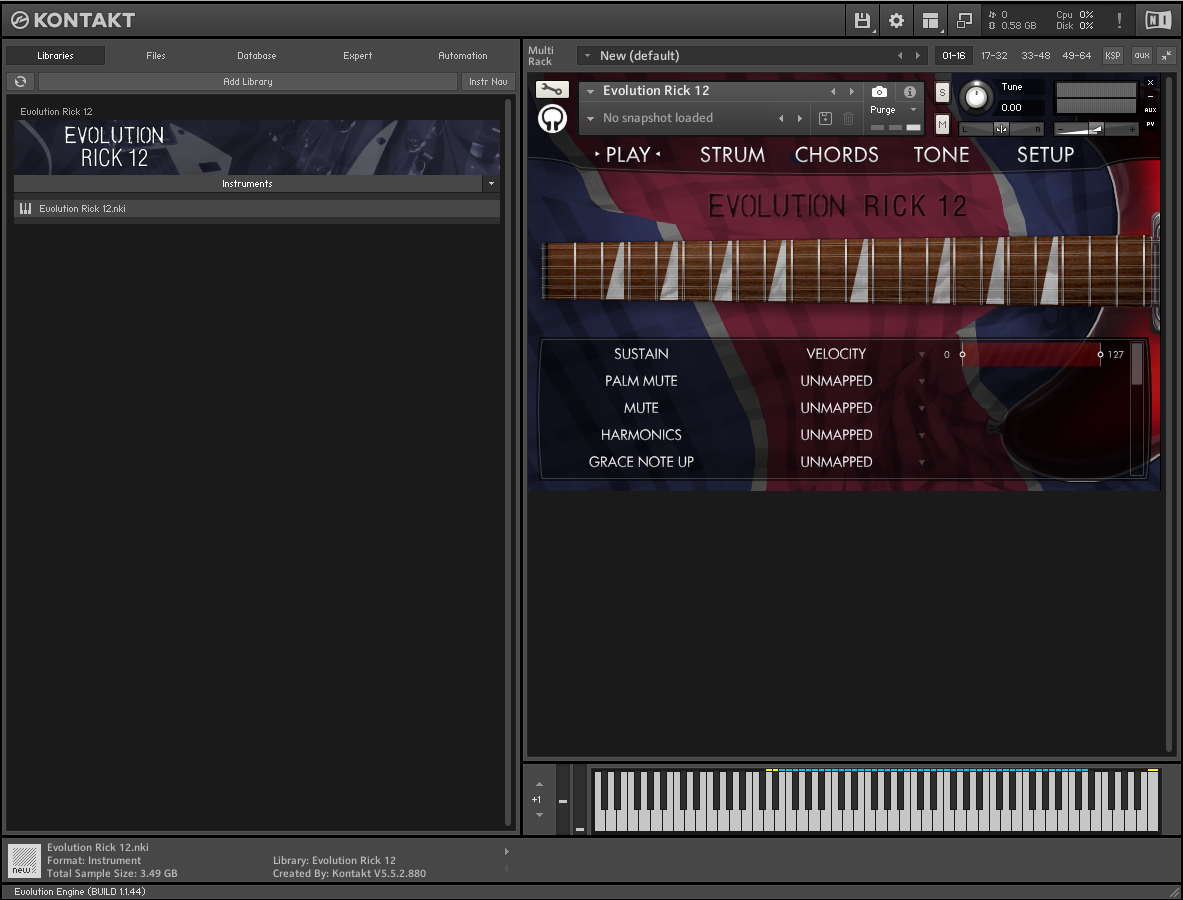
Task: Refresh the libraries list
Action: (x=20, y=81)
